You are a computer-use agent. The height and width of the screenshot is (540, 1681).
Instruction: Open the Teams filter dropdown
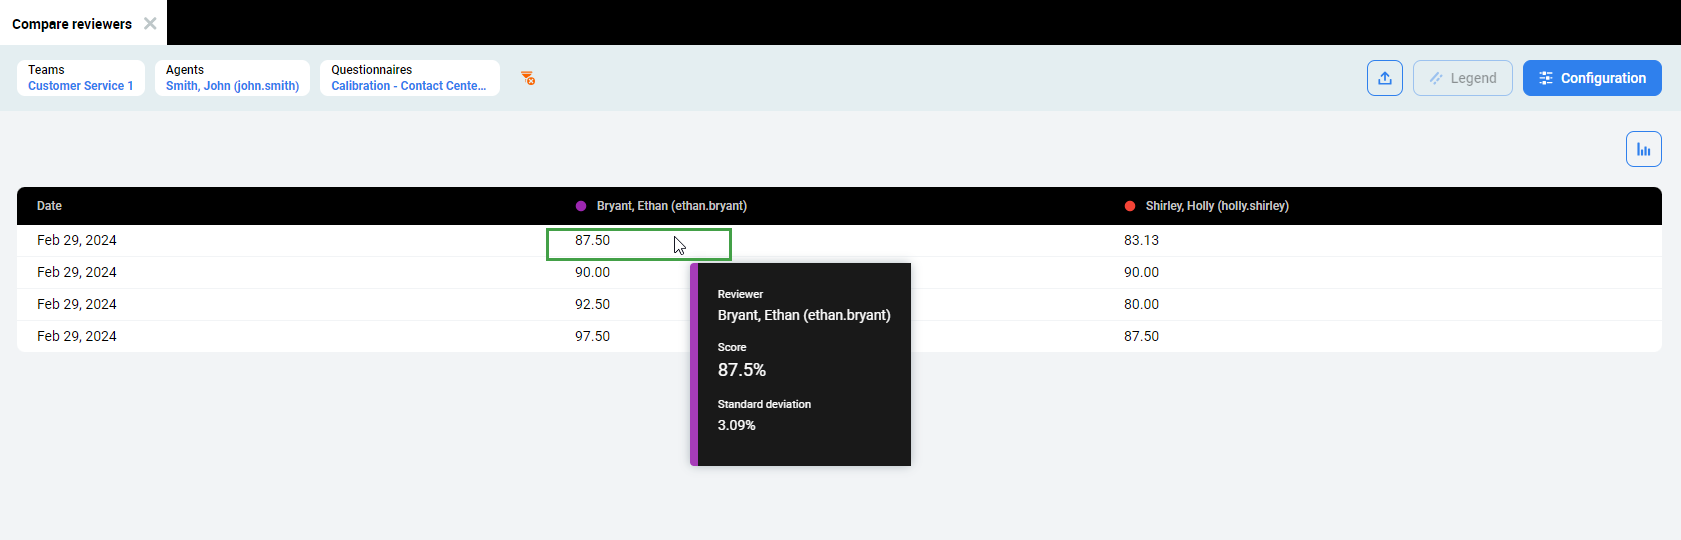(80, 78)
